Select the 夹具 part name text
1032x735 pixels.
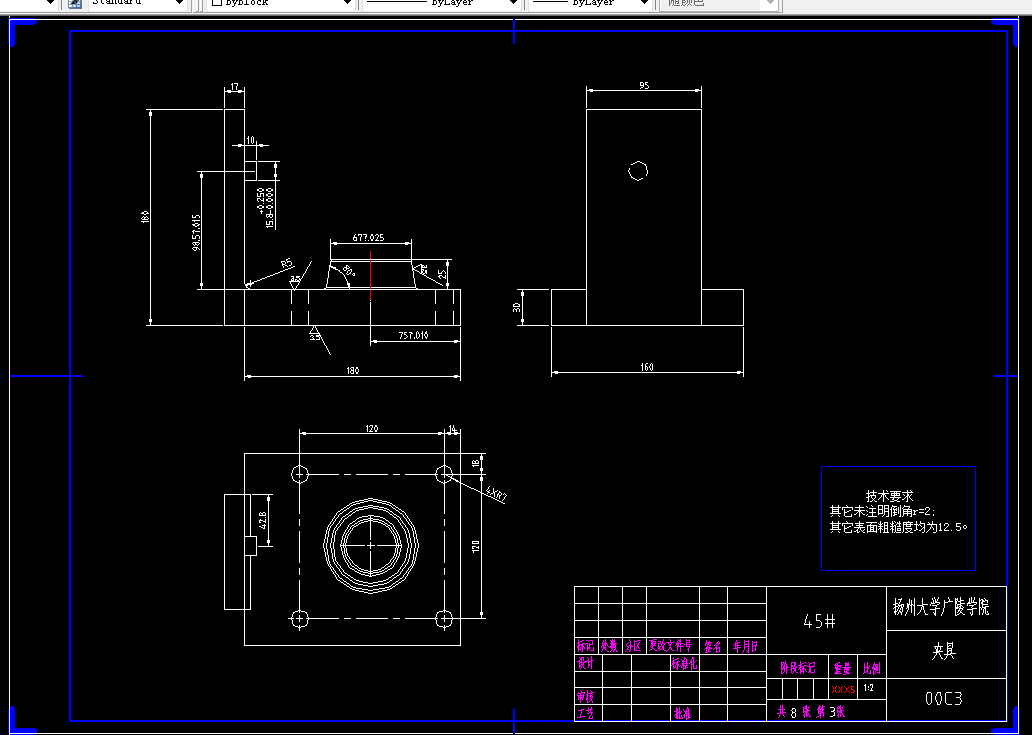[x=943, y=651]
